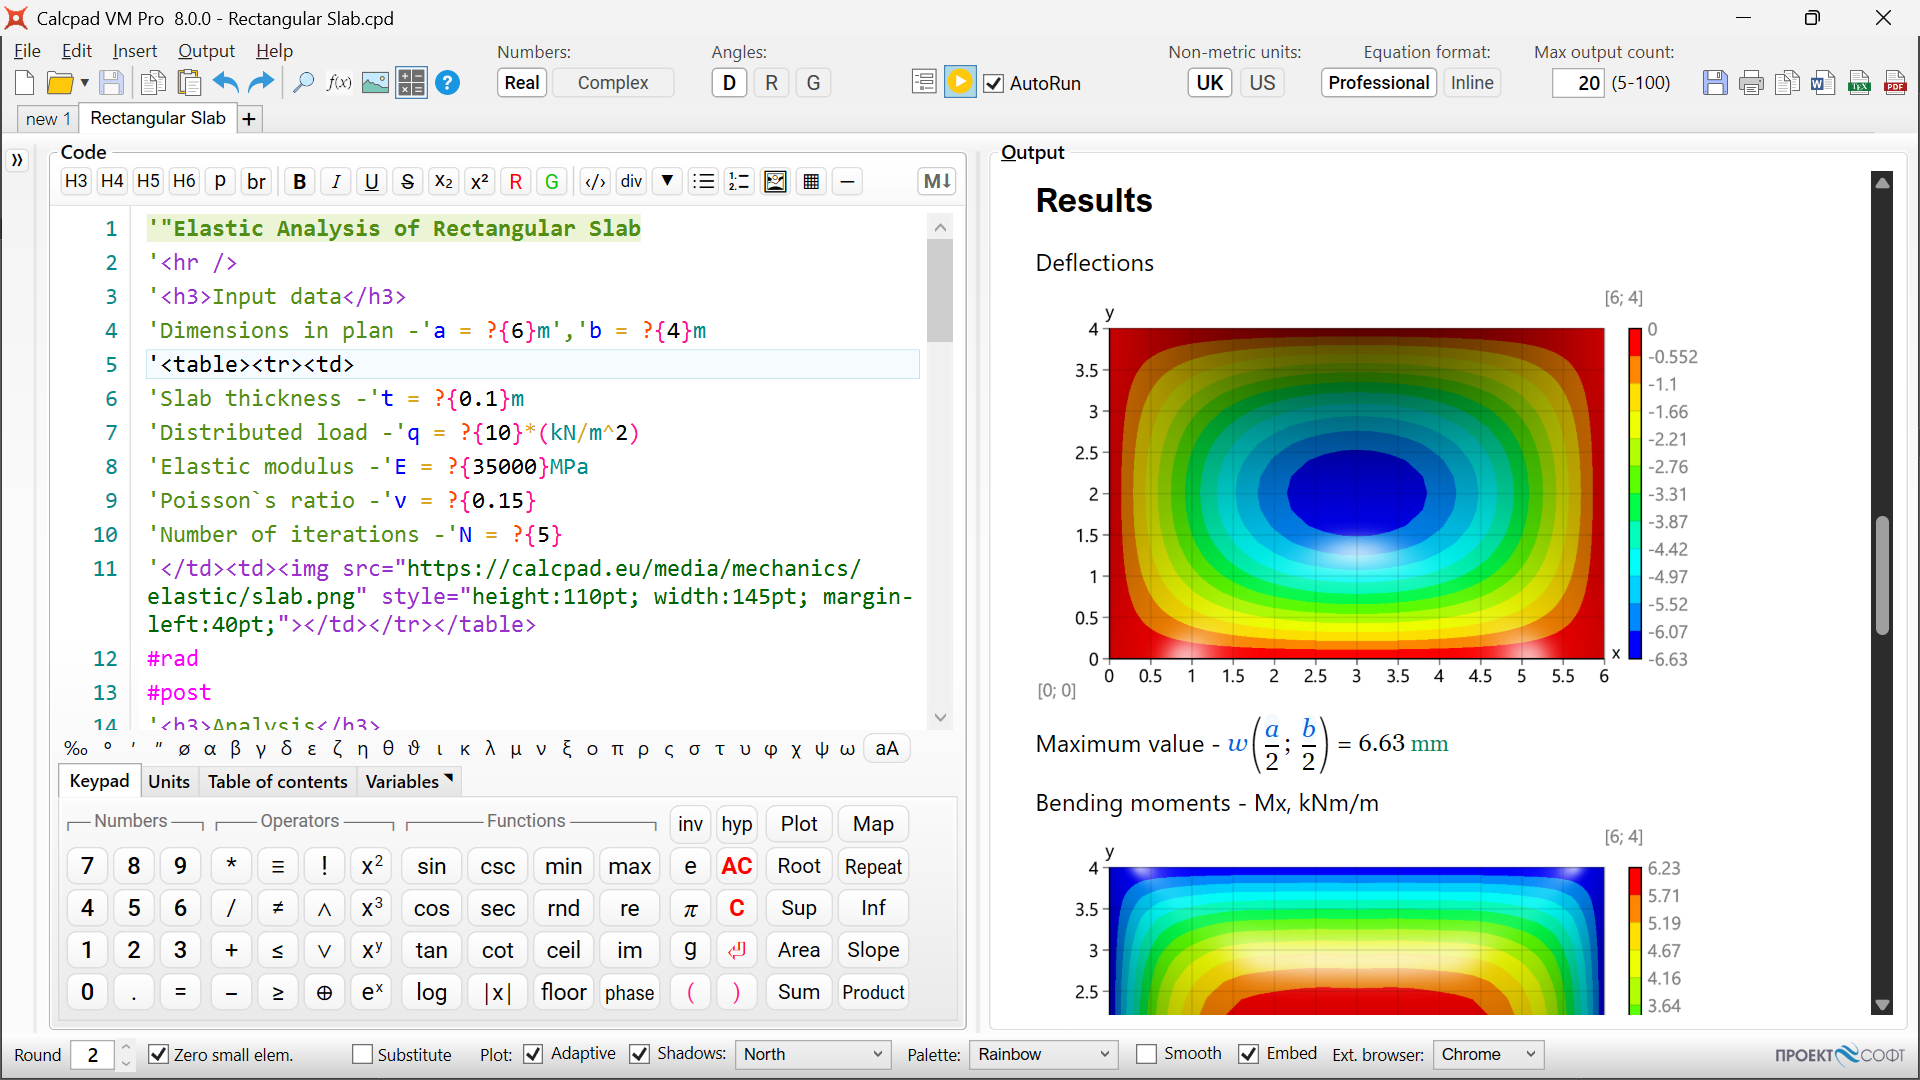Expand the Open file dropdown arrow

tap(85, 83)
